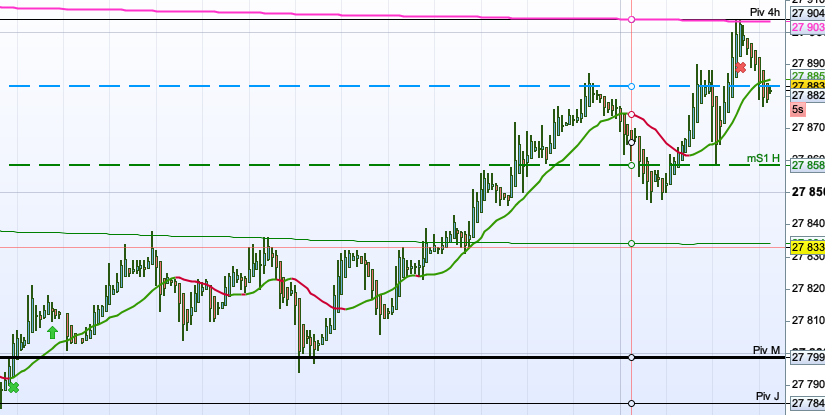Click the 27 904 price tag
Screen dimensions: 825x415
[x=808, y=14]
